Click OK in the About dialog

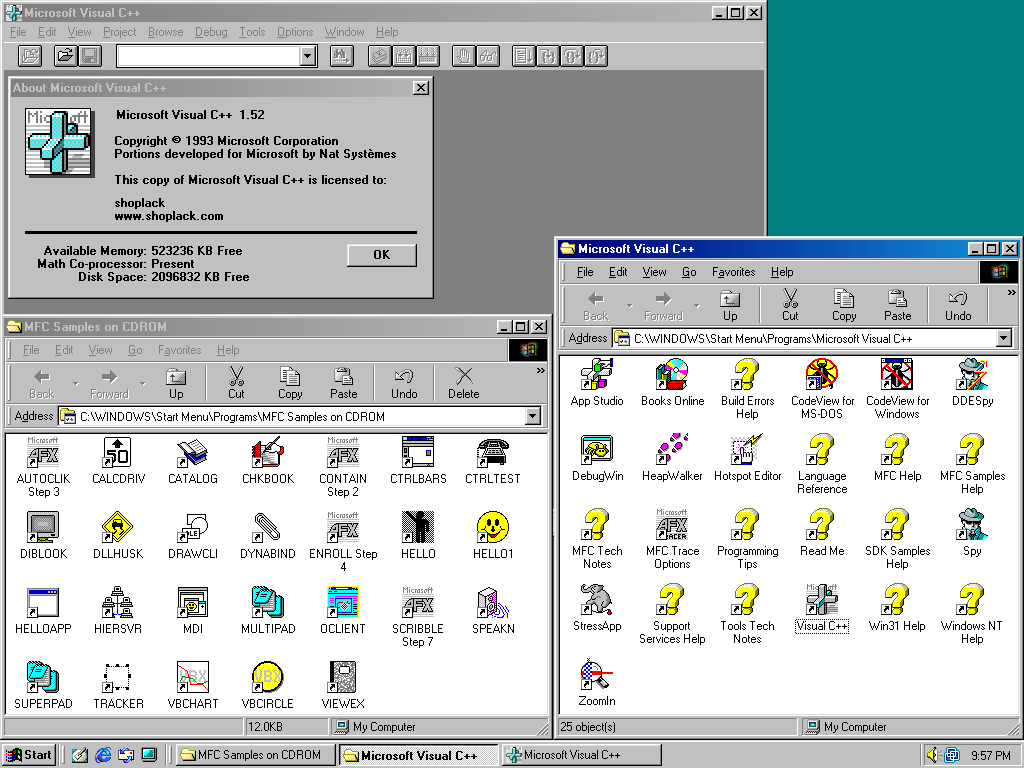(x=382, y=255)
